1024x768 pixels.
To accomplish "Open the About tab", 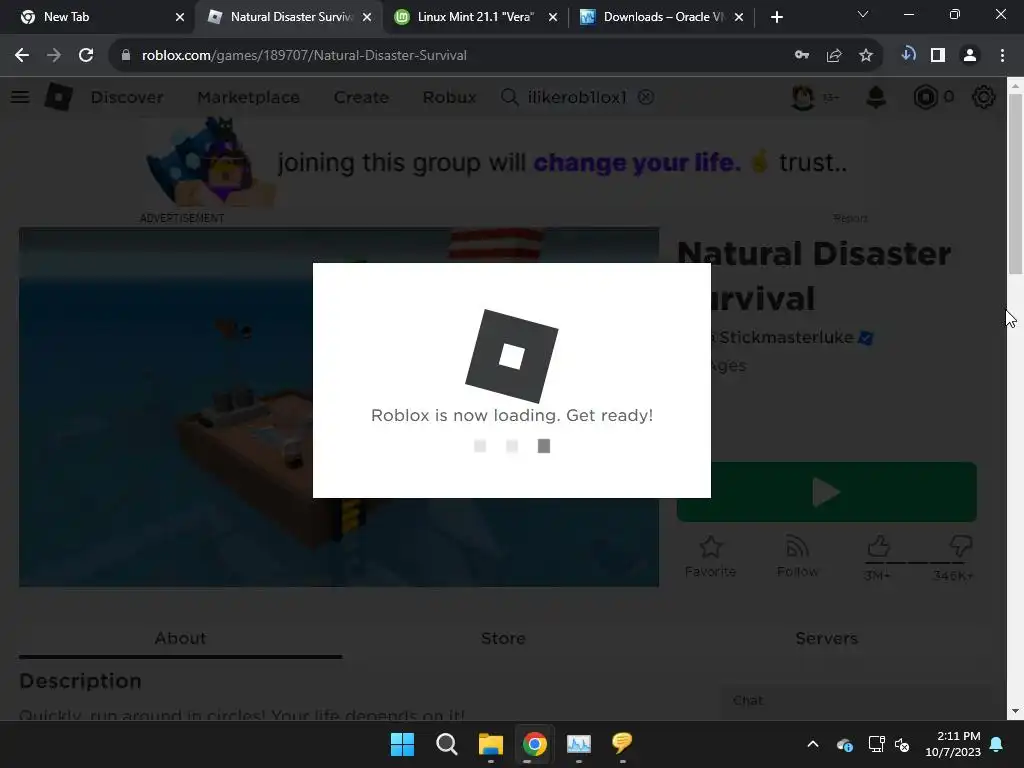I will pyautogui.click(x=180, y=638).
